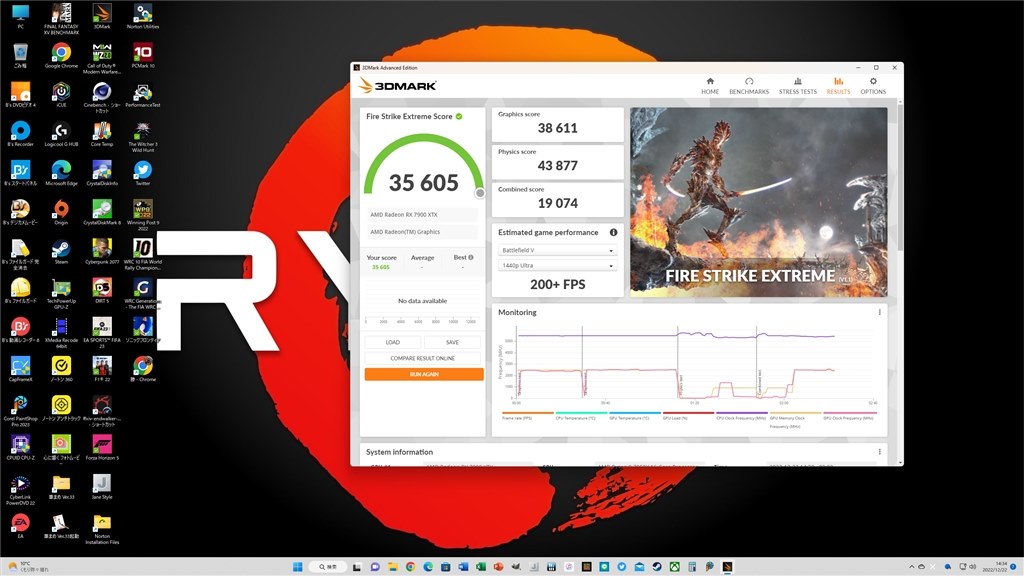Open the Jane Style desktop icon

pos(102,487)
